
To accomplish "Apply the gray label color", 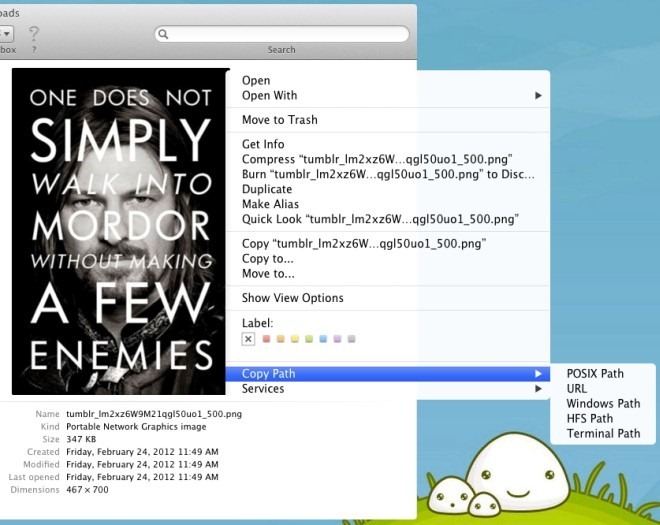I will tap(351, 338).
